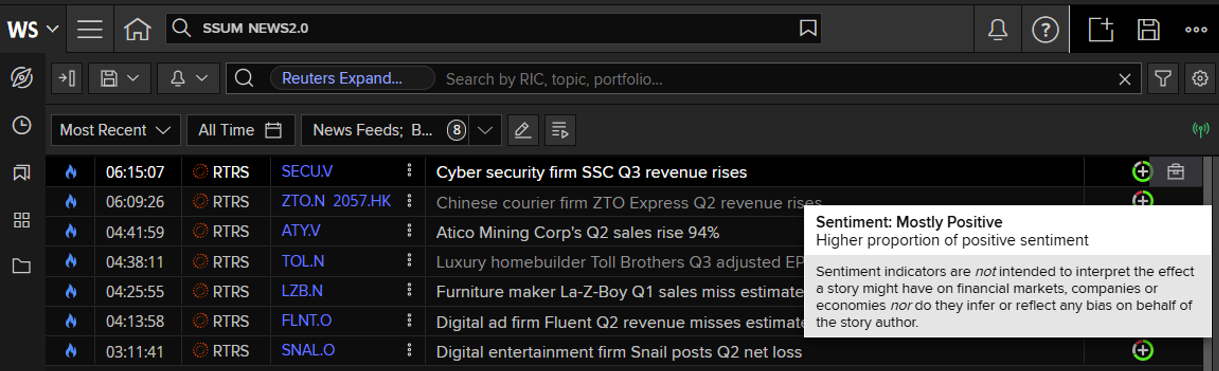Open notifications bell in top bar
Image resolution: width=1219 pixels, height=371 pixels.
[x=997, y=29]
